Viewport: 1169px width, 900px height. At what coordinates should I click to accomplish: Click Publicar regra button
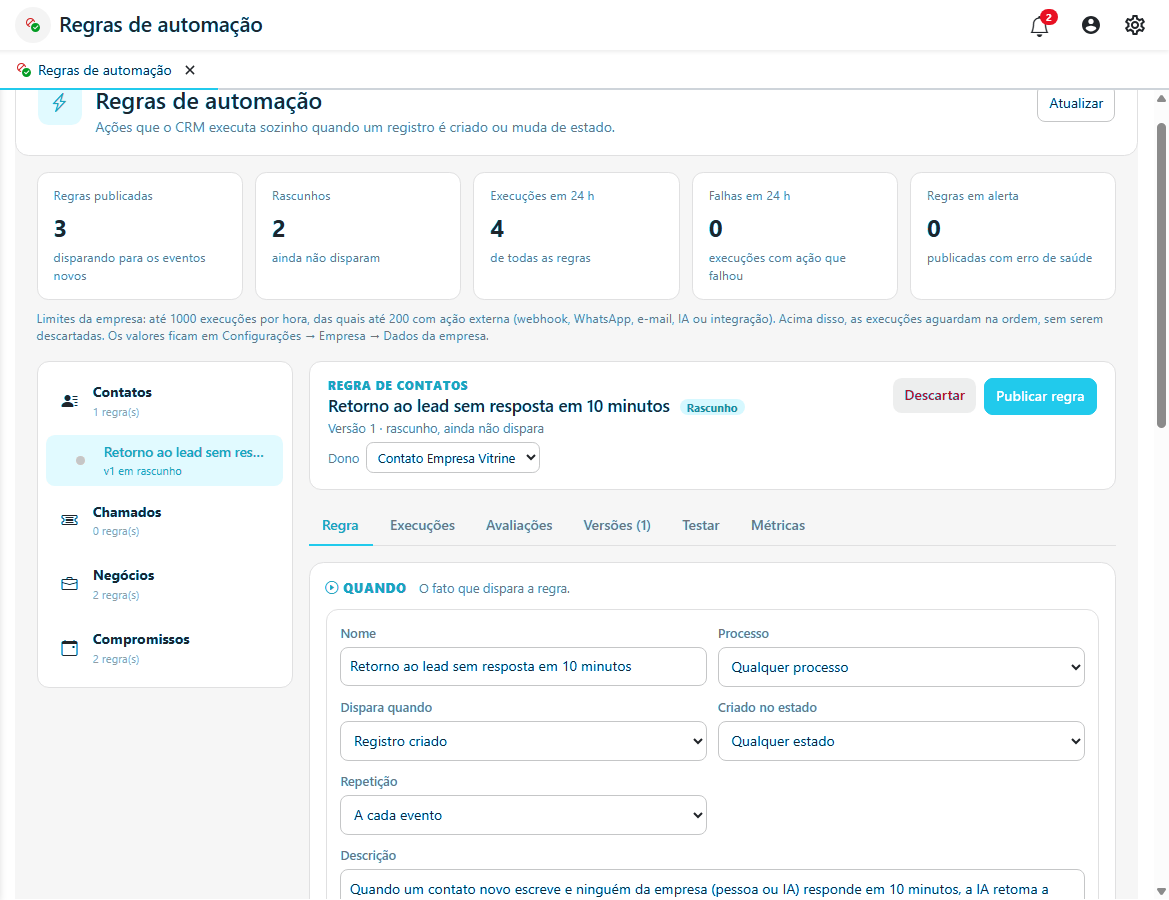point(1040,396)
